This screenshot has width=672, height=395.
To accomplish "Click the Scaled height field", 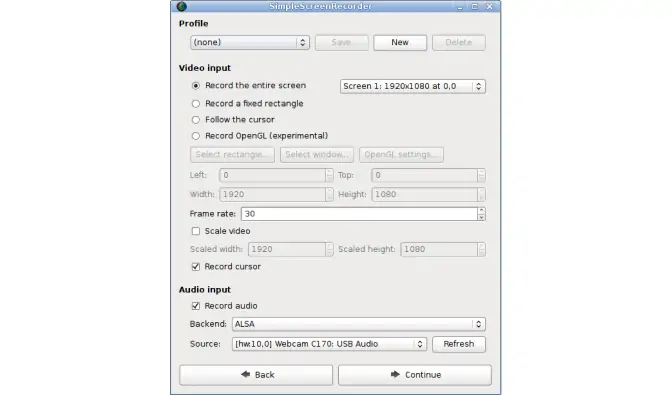I will [x=439, y=249].
